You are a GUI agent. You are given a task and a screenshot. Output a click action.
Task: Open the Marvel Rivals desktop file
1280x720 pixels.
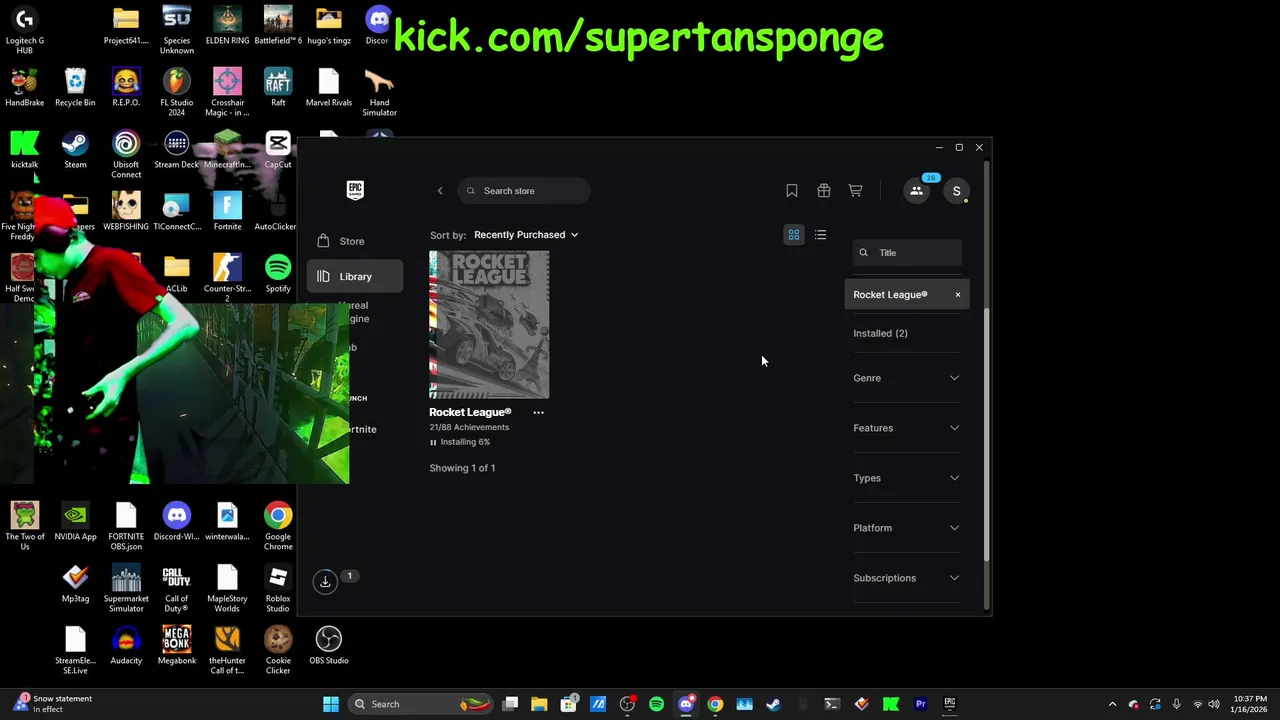(x=328, y=88)
